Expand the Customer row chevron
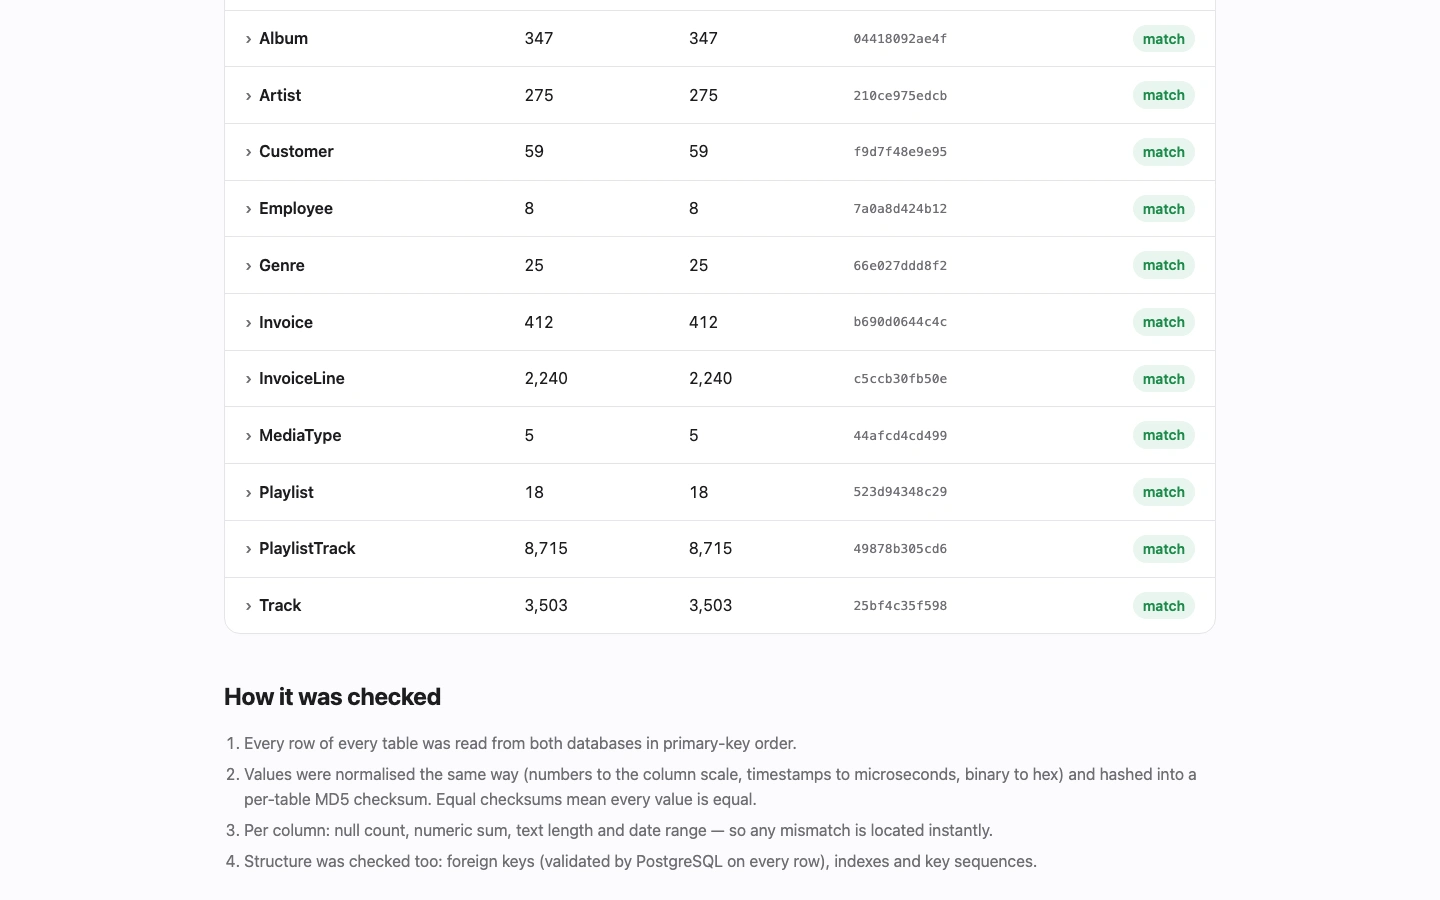 click(248, 152)
